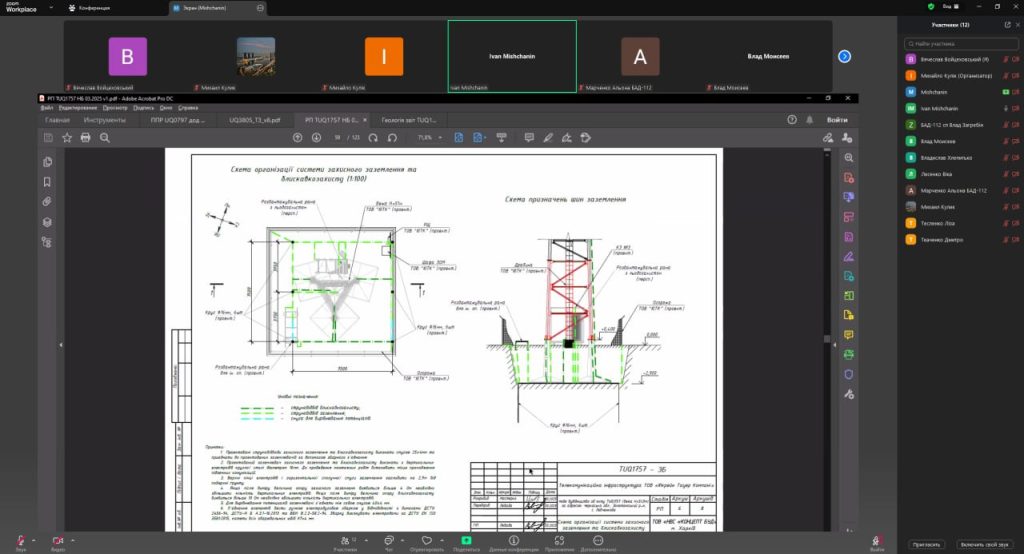Click the magnifier search icon in Acrobat toolbar
Viewport: 1024px width, 554px height.
105,137
